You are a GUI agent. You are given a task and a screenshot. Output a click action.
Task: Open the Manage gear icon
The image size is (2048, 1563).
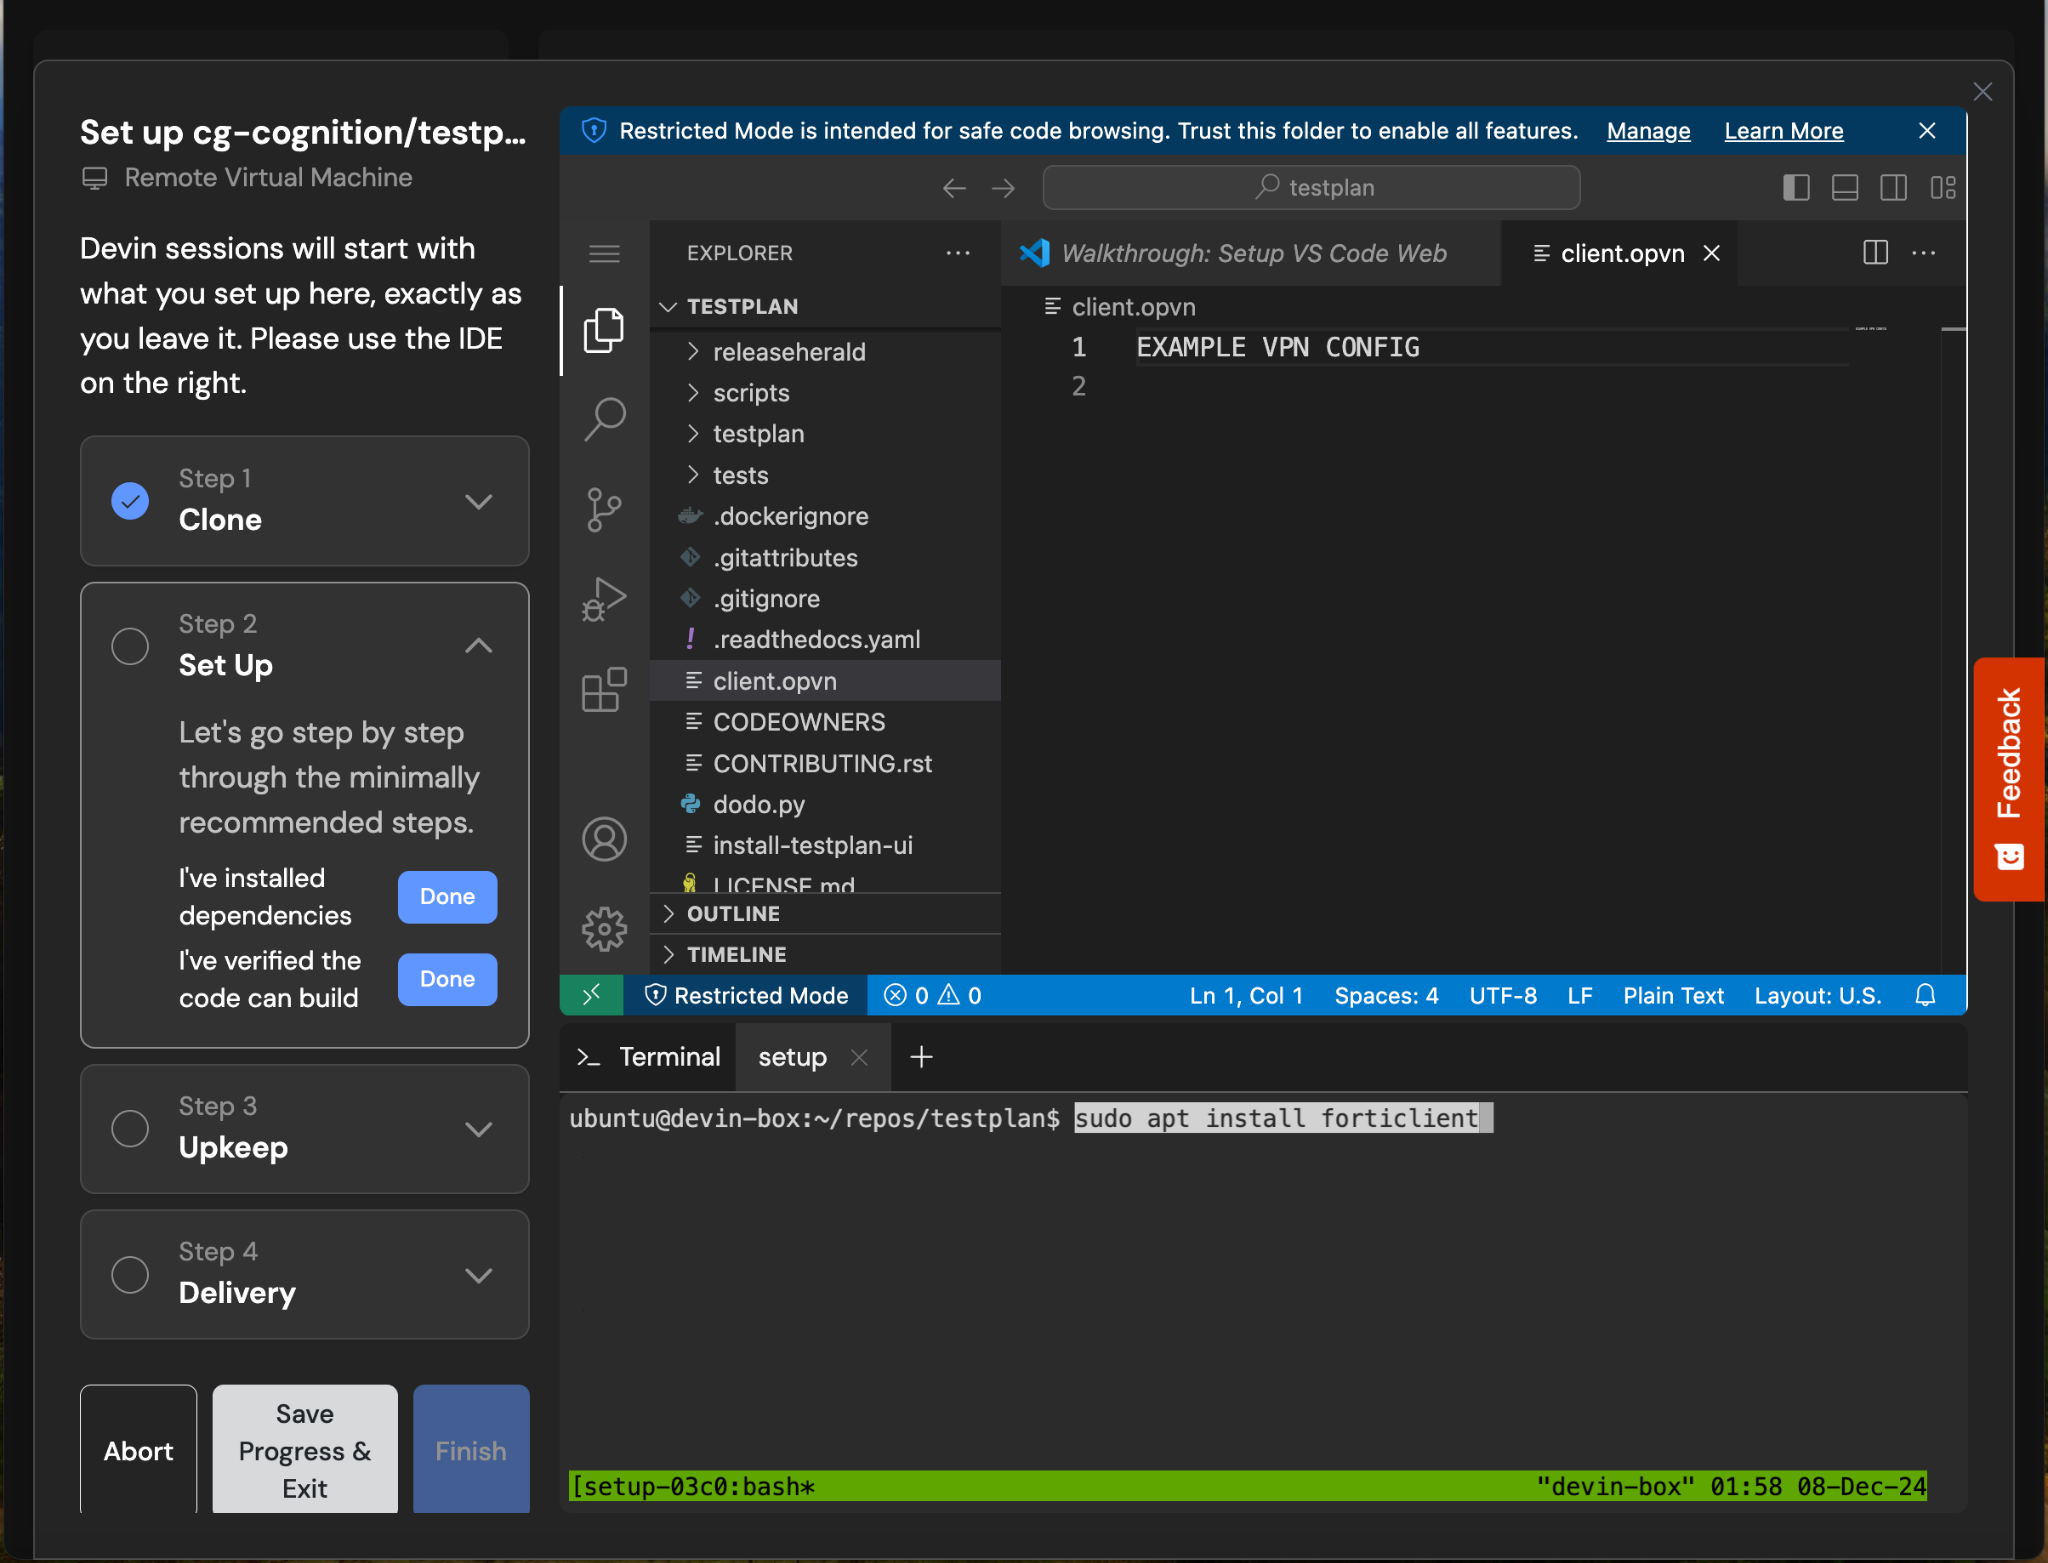point(604,929)
